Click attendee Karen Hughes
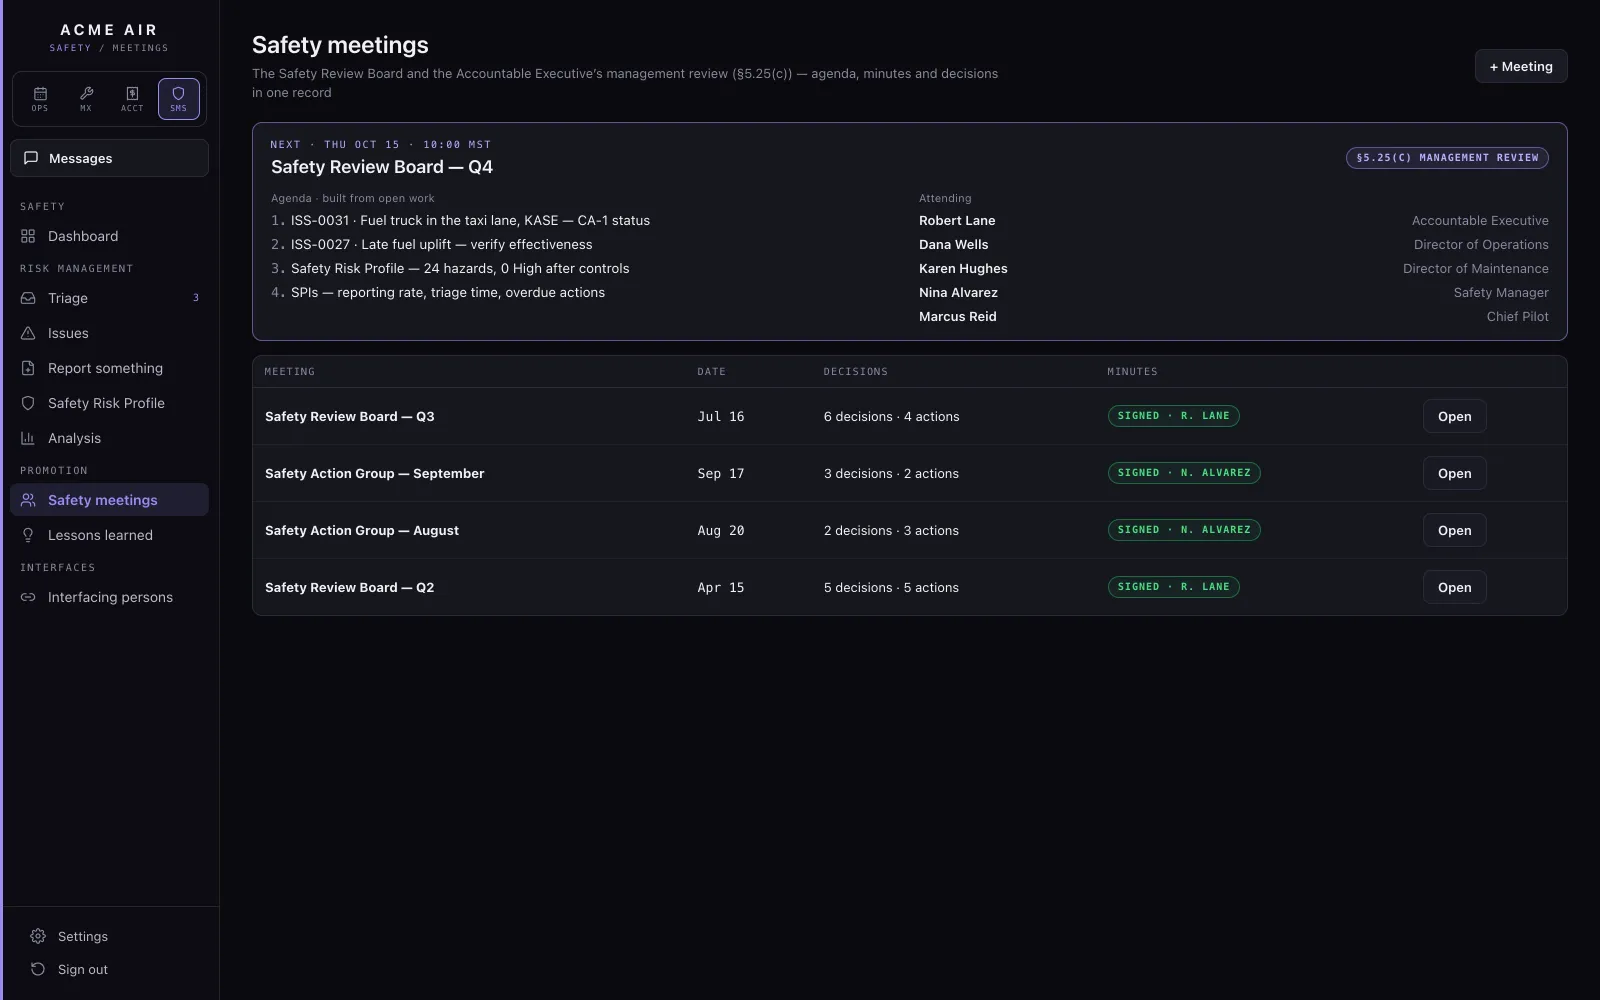This screenshot has height=1000, width=1600. [x=963, y=268]
